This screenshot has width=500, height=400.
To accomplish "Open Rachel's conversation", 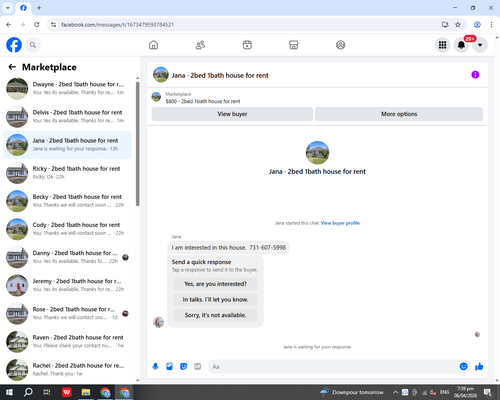I will [x=67, y=370].
